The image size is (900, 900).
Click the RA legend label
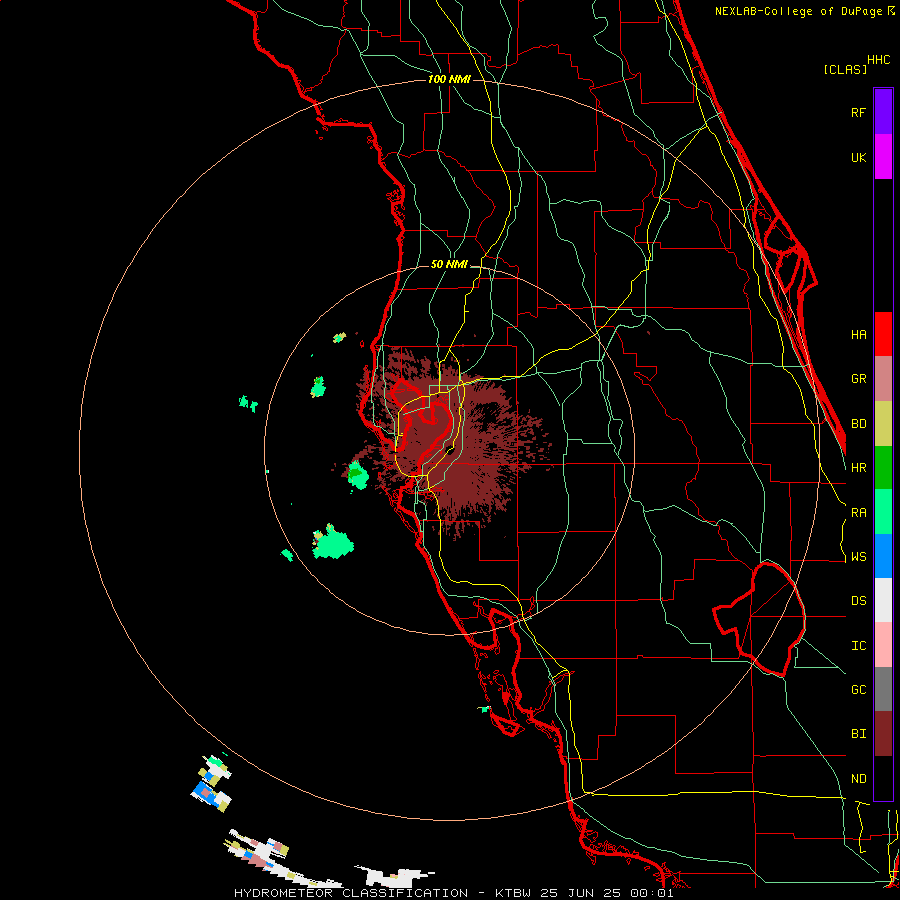pos(858,512)
